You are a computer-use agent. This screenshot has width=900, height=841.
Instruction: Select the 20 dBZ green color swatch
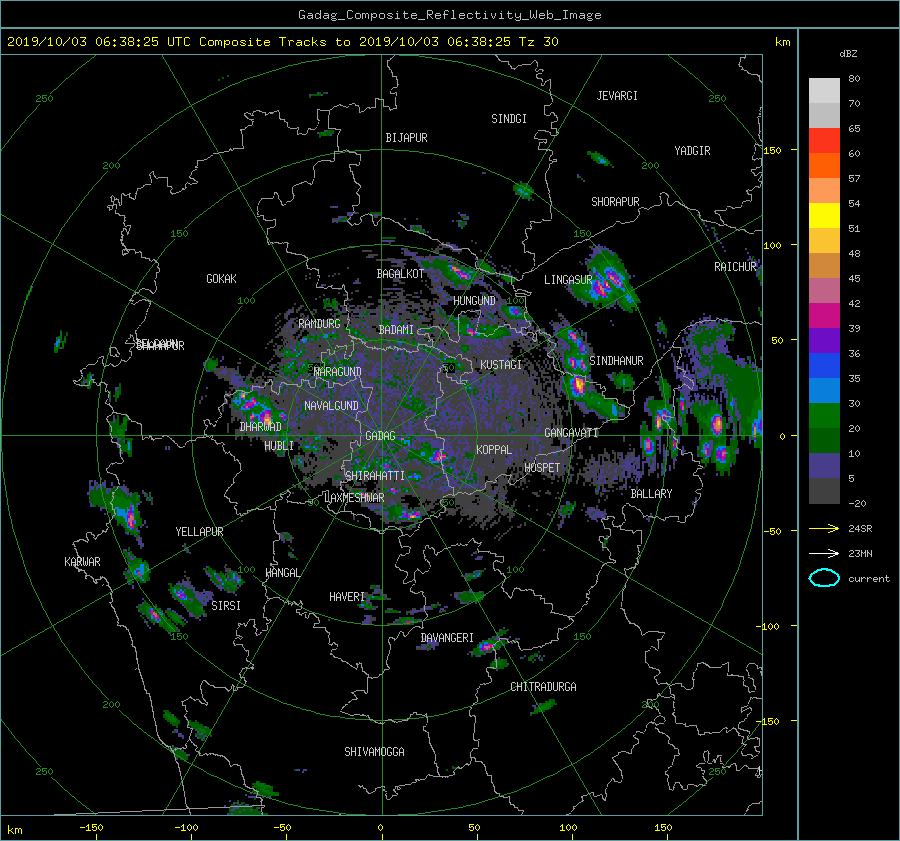[824, 416]
